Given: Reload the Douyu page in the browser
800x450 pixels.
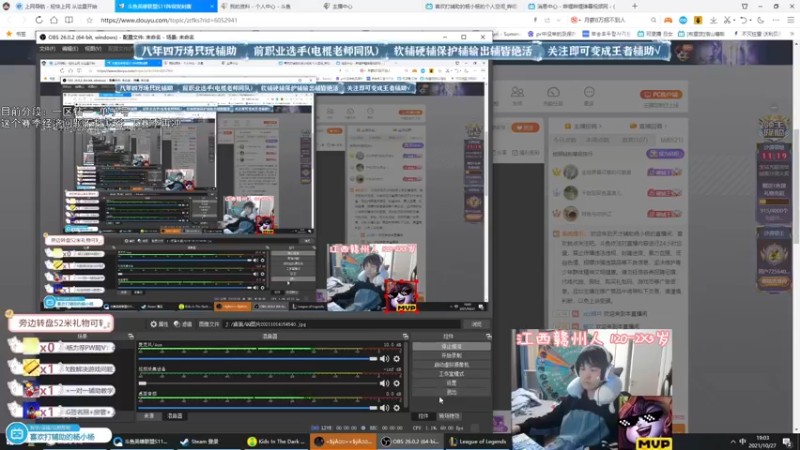Looking at the screenshot, I should pyautogui.click(x=39, y=20).
